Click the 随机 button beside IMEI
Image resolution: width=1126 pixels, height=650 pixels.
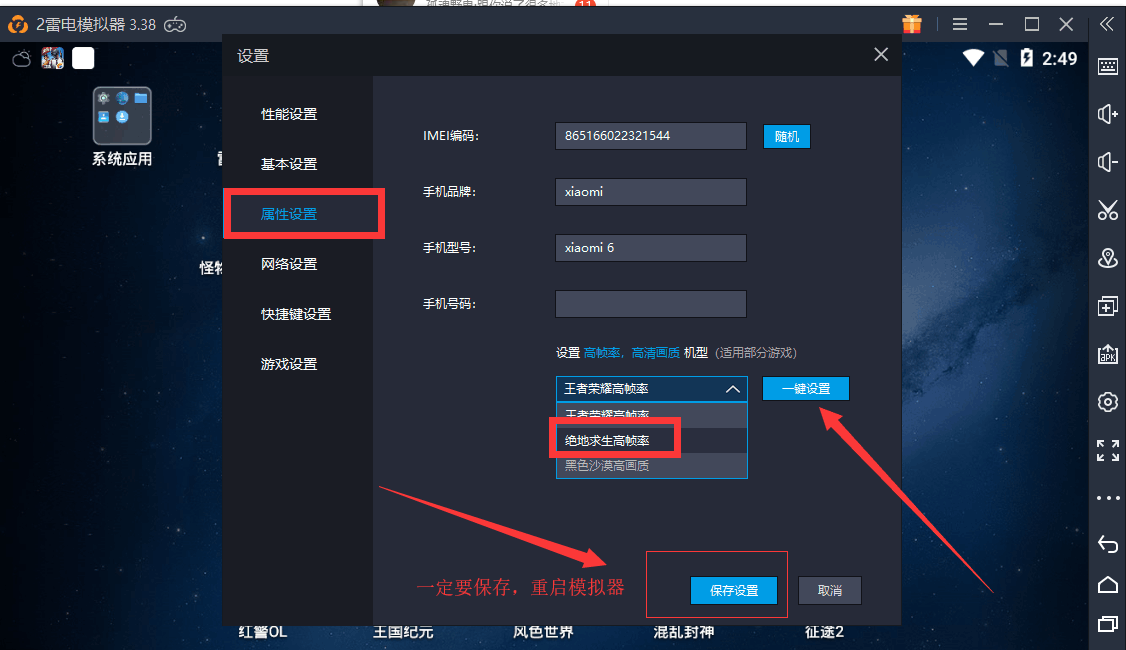pos(786,137)
